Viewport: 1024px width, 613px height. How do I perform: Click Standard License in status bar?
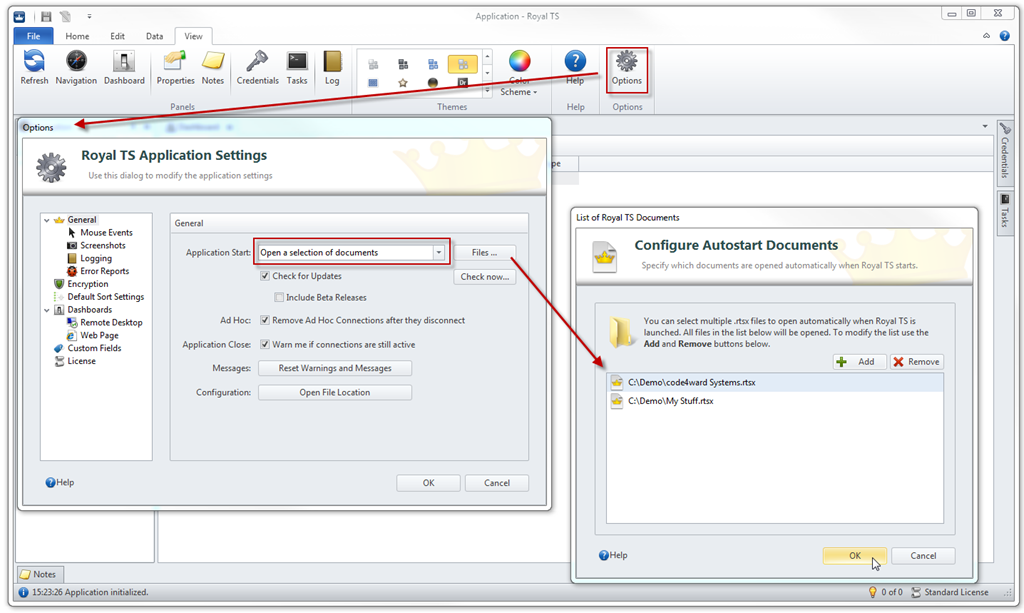coord(950,592)
